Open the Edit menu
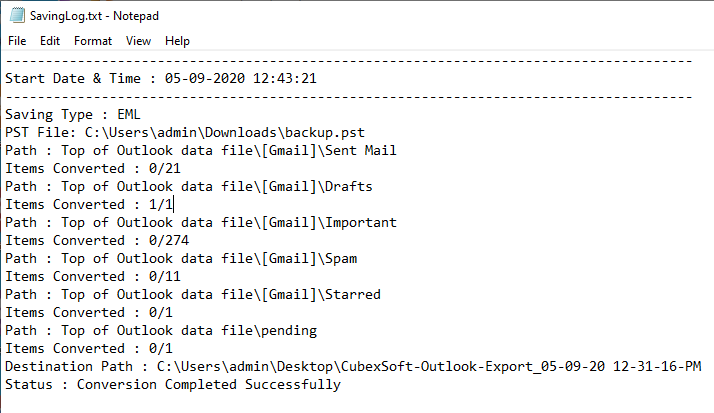Screen dimensions: 714x413 point(50,41)
